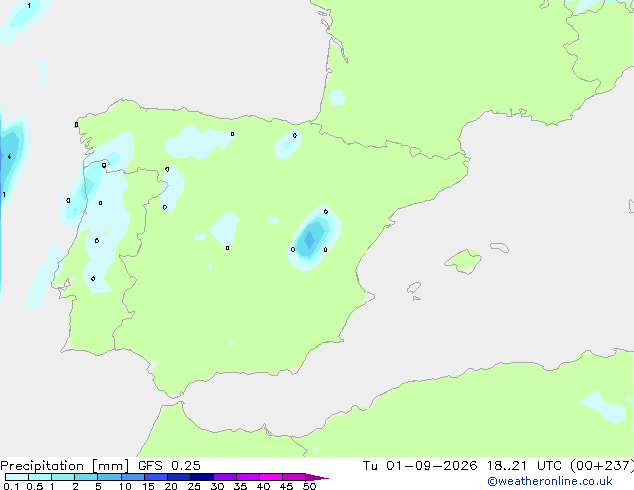
Task: Select the 0.1–0.5 mm legend swatch
Action: coord(17,477)
